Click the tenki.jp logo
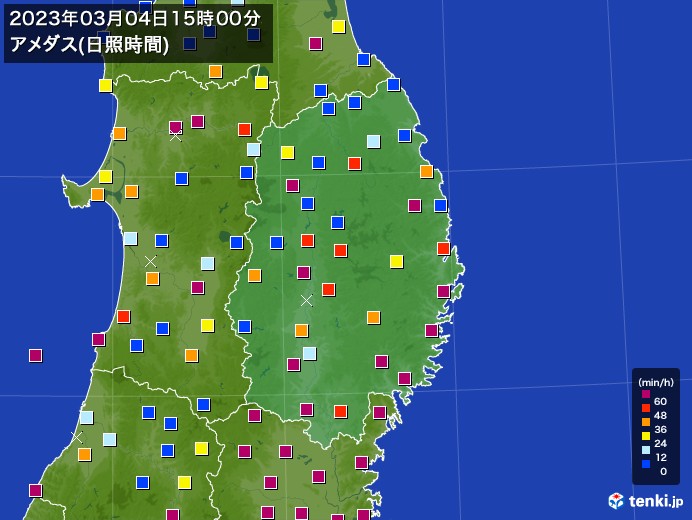Screen dimensions: 692x520 click(x=646, y=501)
